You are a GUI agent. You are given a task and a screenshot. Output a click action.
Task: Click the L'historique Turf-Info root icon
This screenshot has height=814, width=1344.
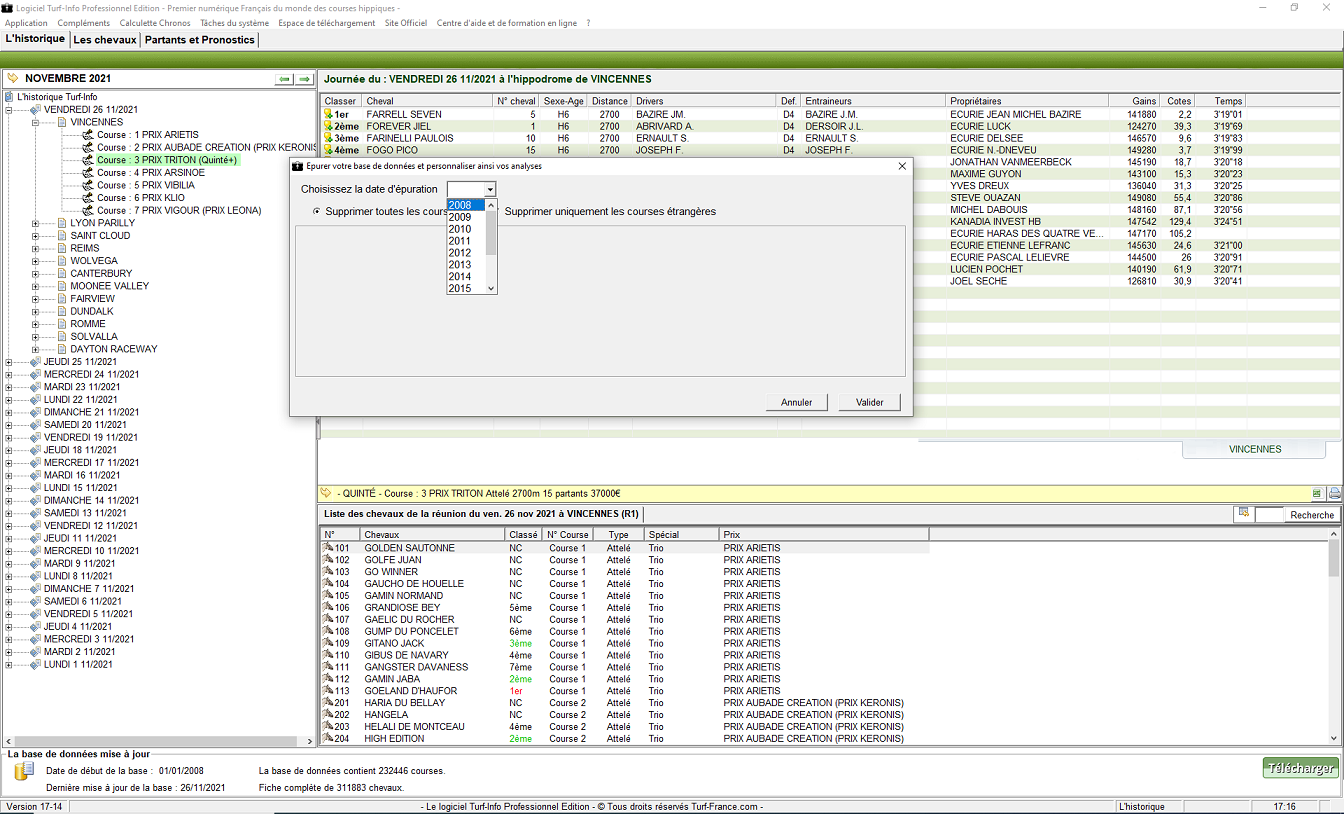click(x=10, y=97)
